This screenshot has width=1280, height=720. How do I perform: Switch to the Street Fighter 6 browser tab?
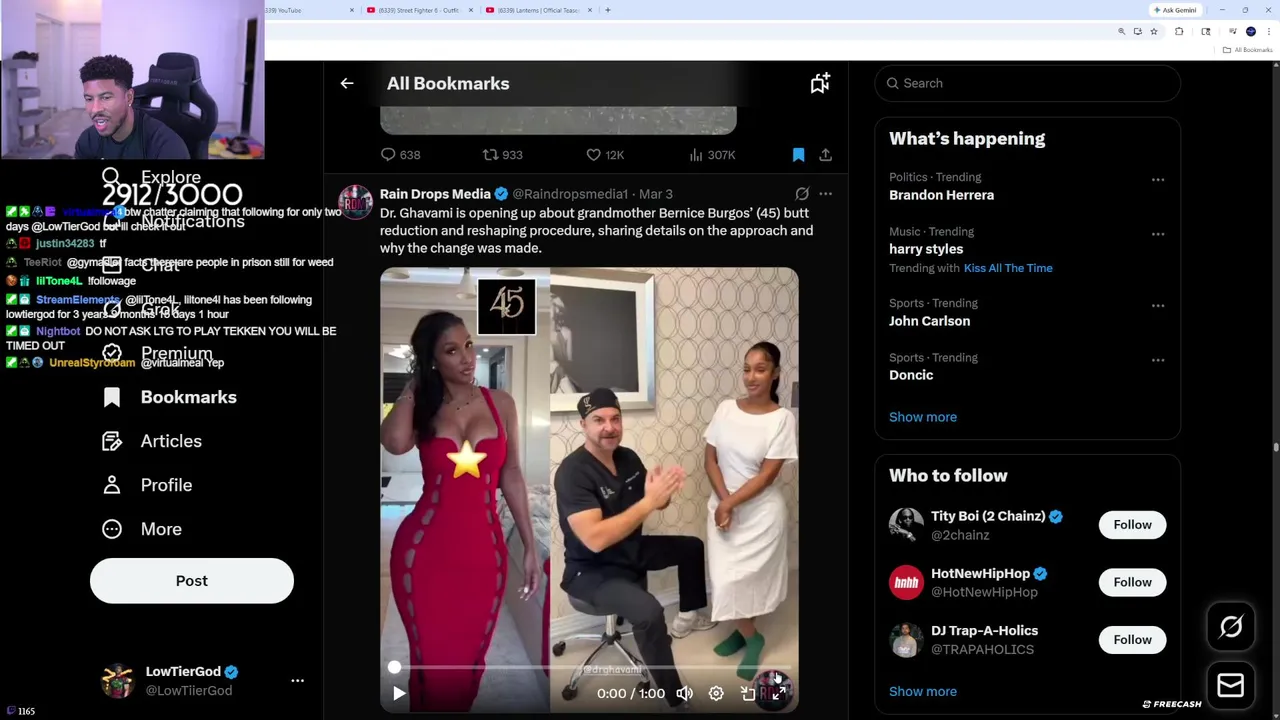coord(418,10)
